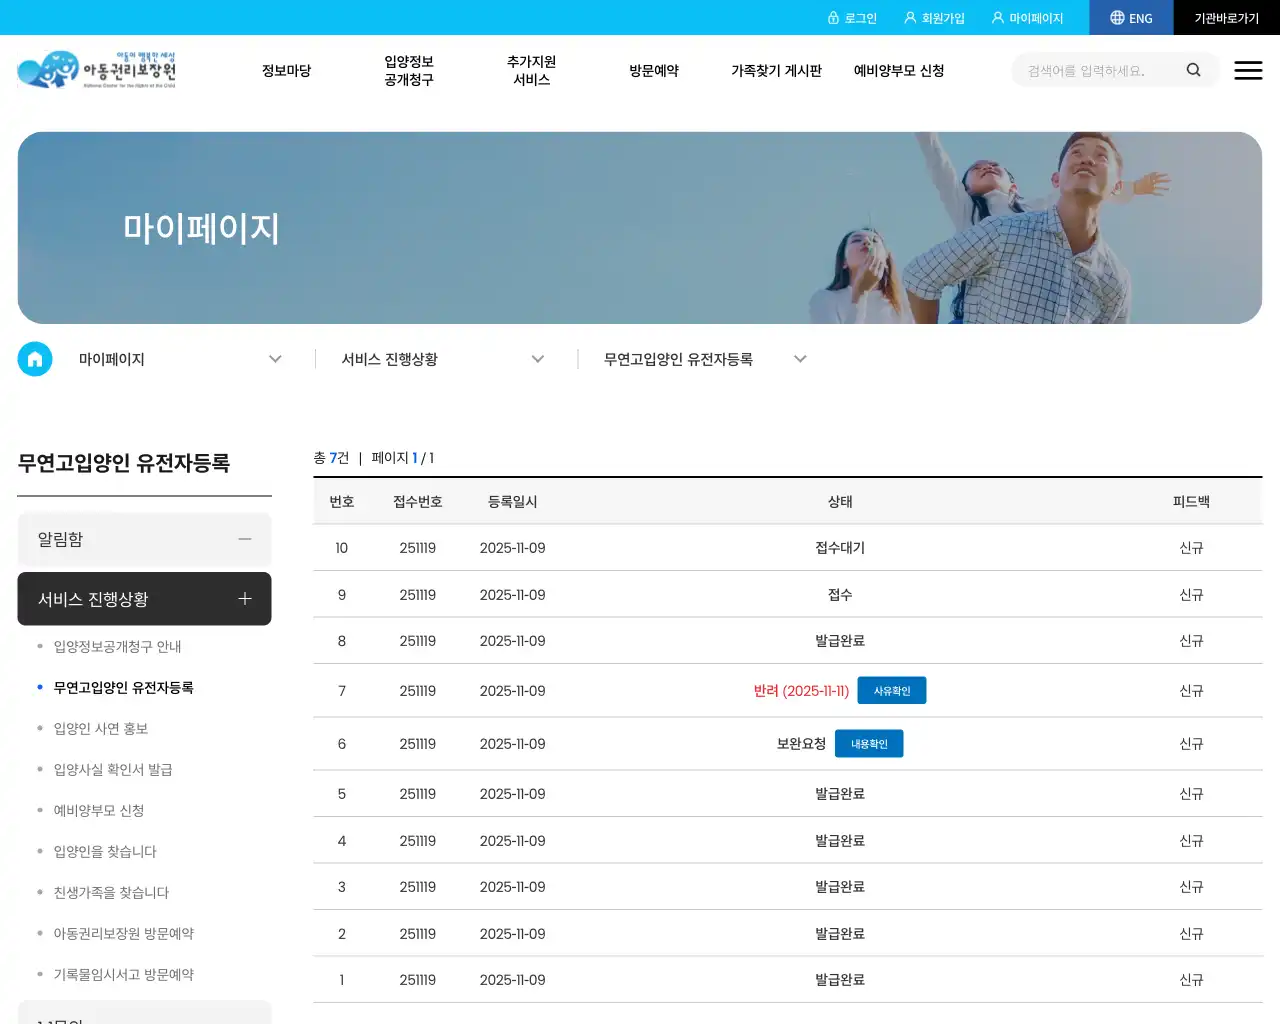Click 내용확인 for the 보완요청 entry
Viewport: 1280px width, 1024px height.
pos(869,743)
